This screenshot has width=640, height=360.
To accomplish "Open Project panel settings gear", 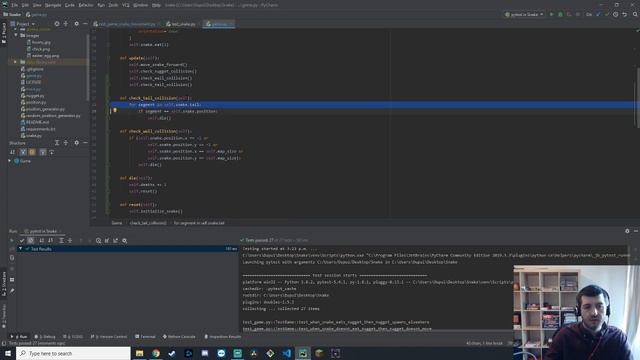I will pyautogui.click(x=76, y=24).
